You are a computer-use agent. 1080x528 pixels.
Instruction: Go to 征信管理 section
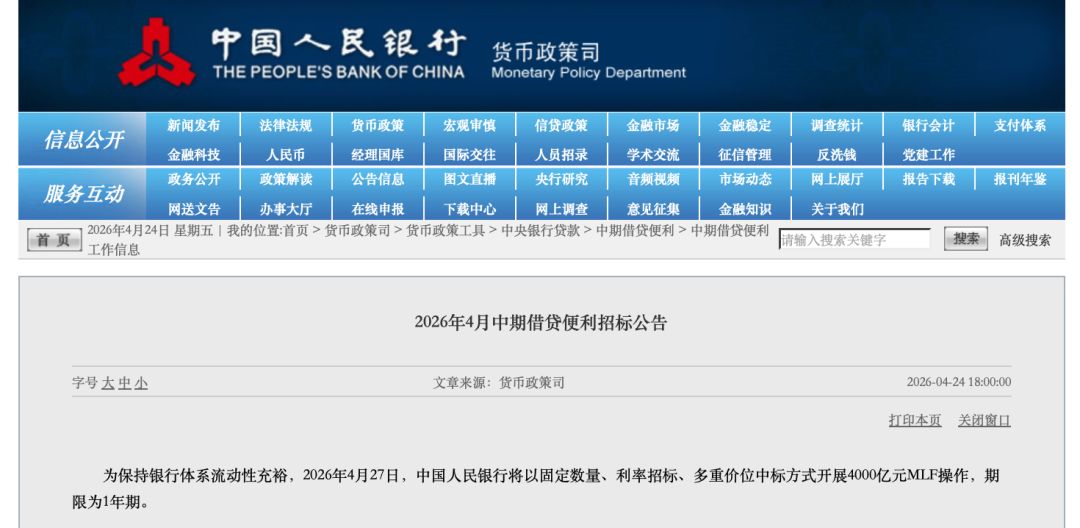(x=745, y=155)
